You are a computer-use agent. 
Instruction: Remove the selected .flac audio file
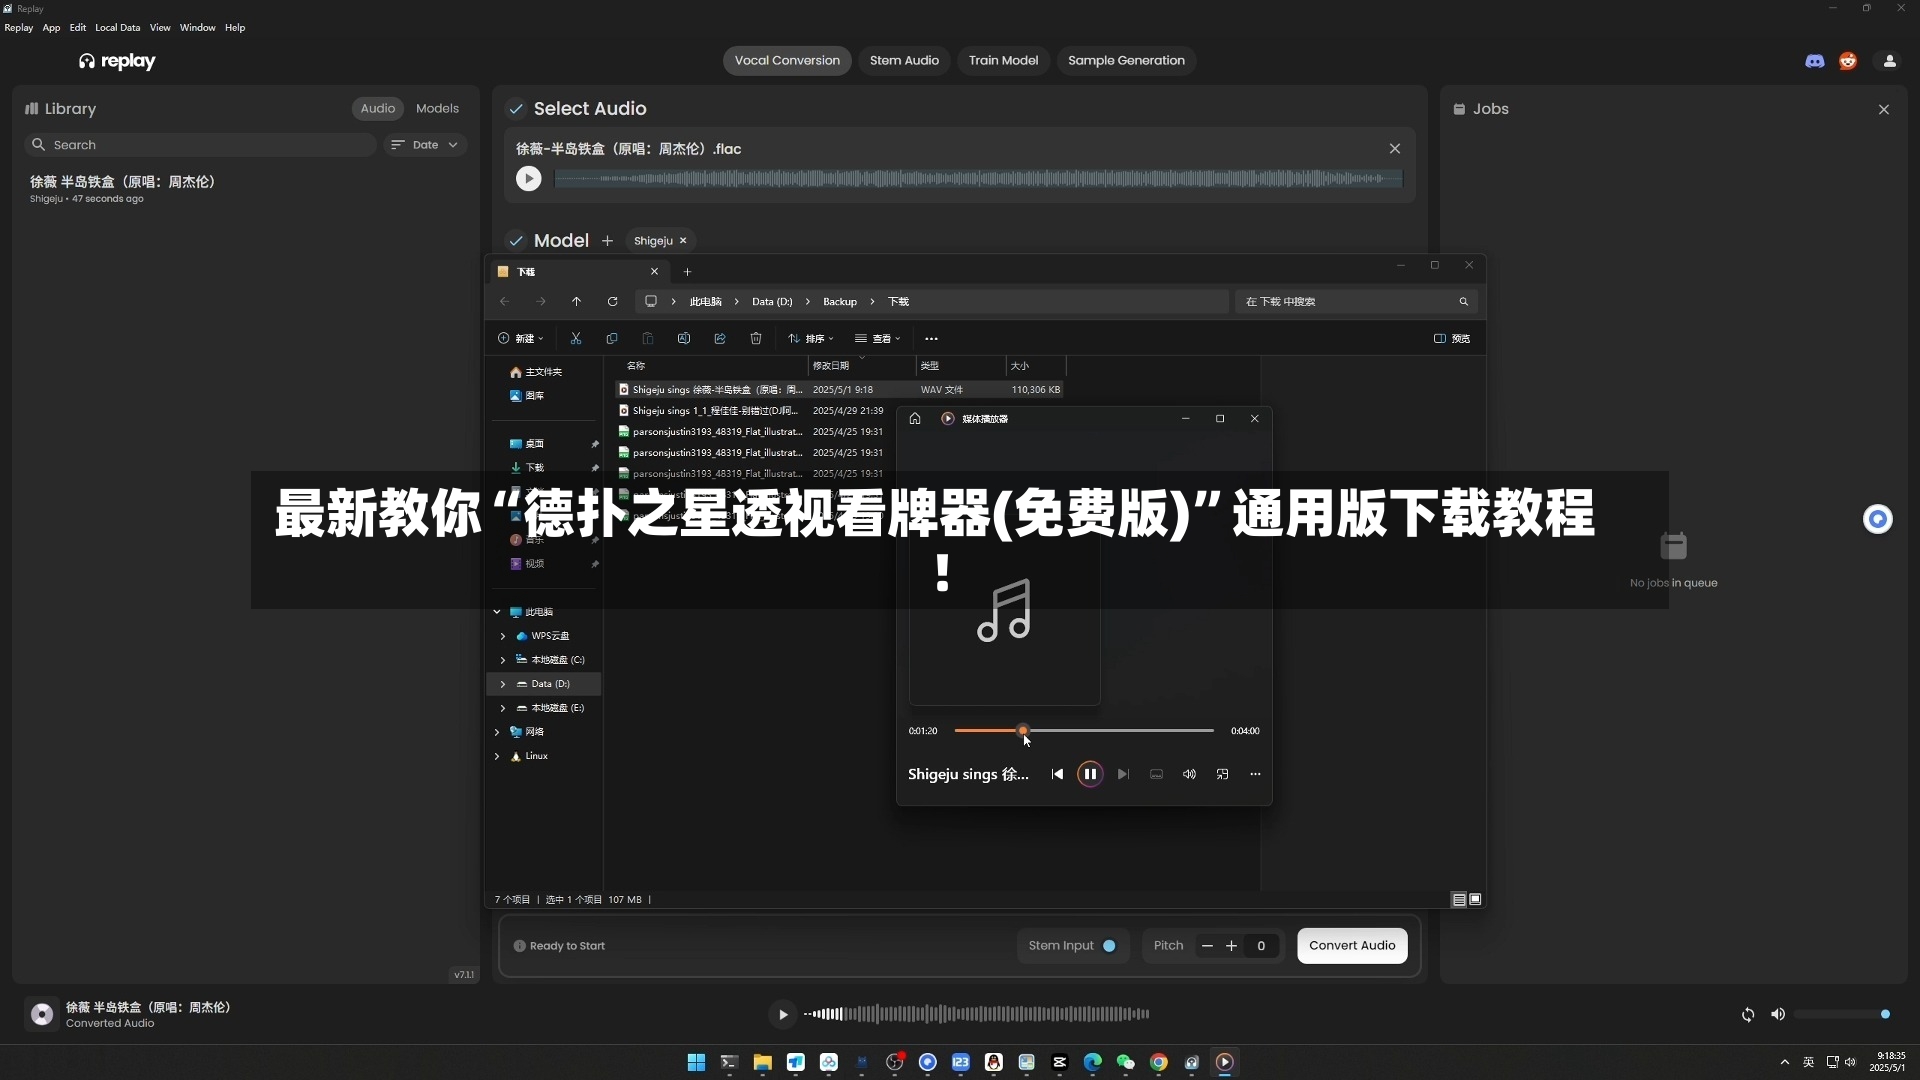(1395, 149)
